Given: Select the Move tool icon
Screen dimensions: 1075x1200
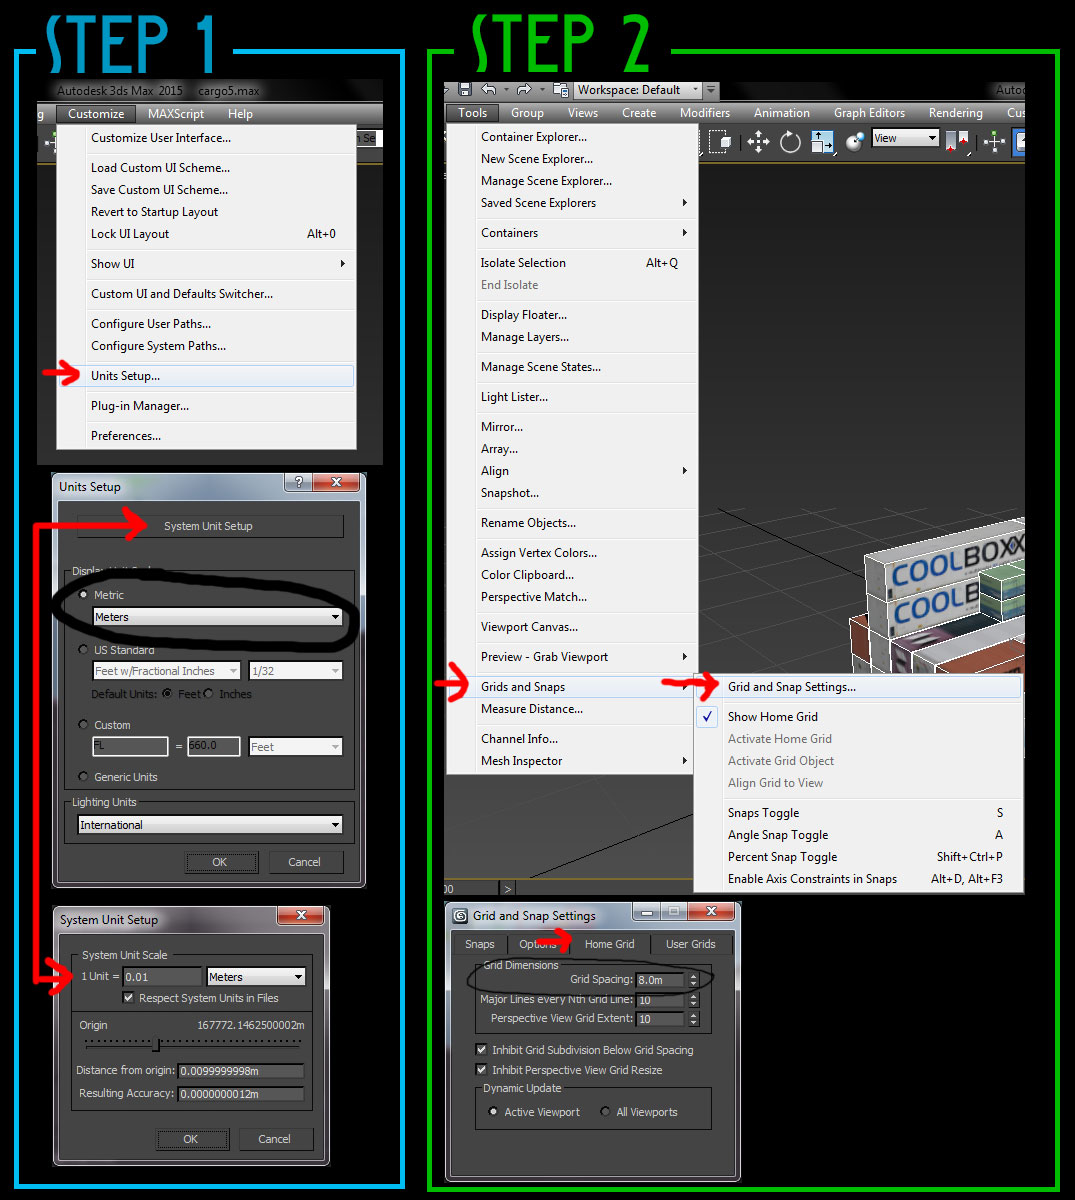Looking at the screenshot, I should [x=758, y=142].
